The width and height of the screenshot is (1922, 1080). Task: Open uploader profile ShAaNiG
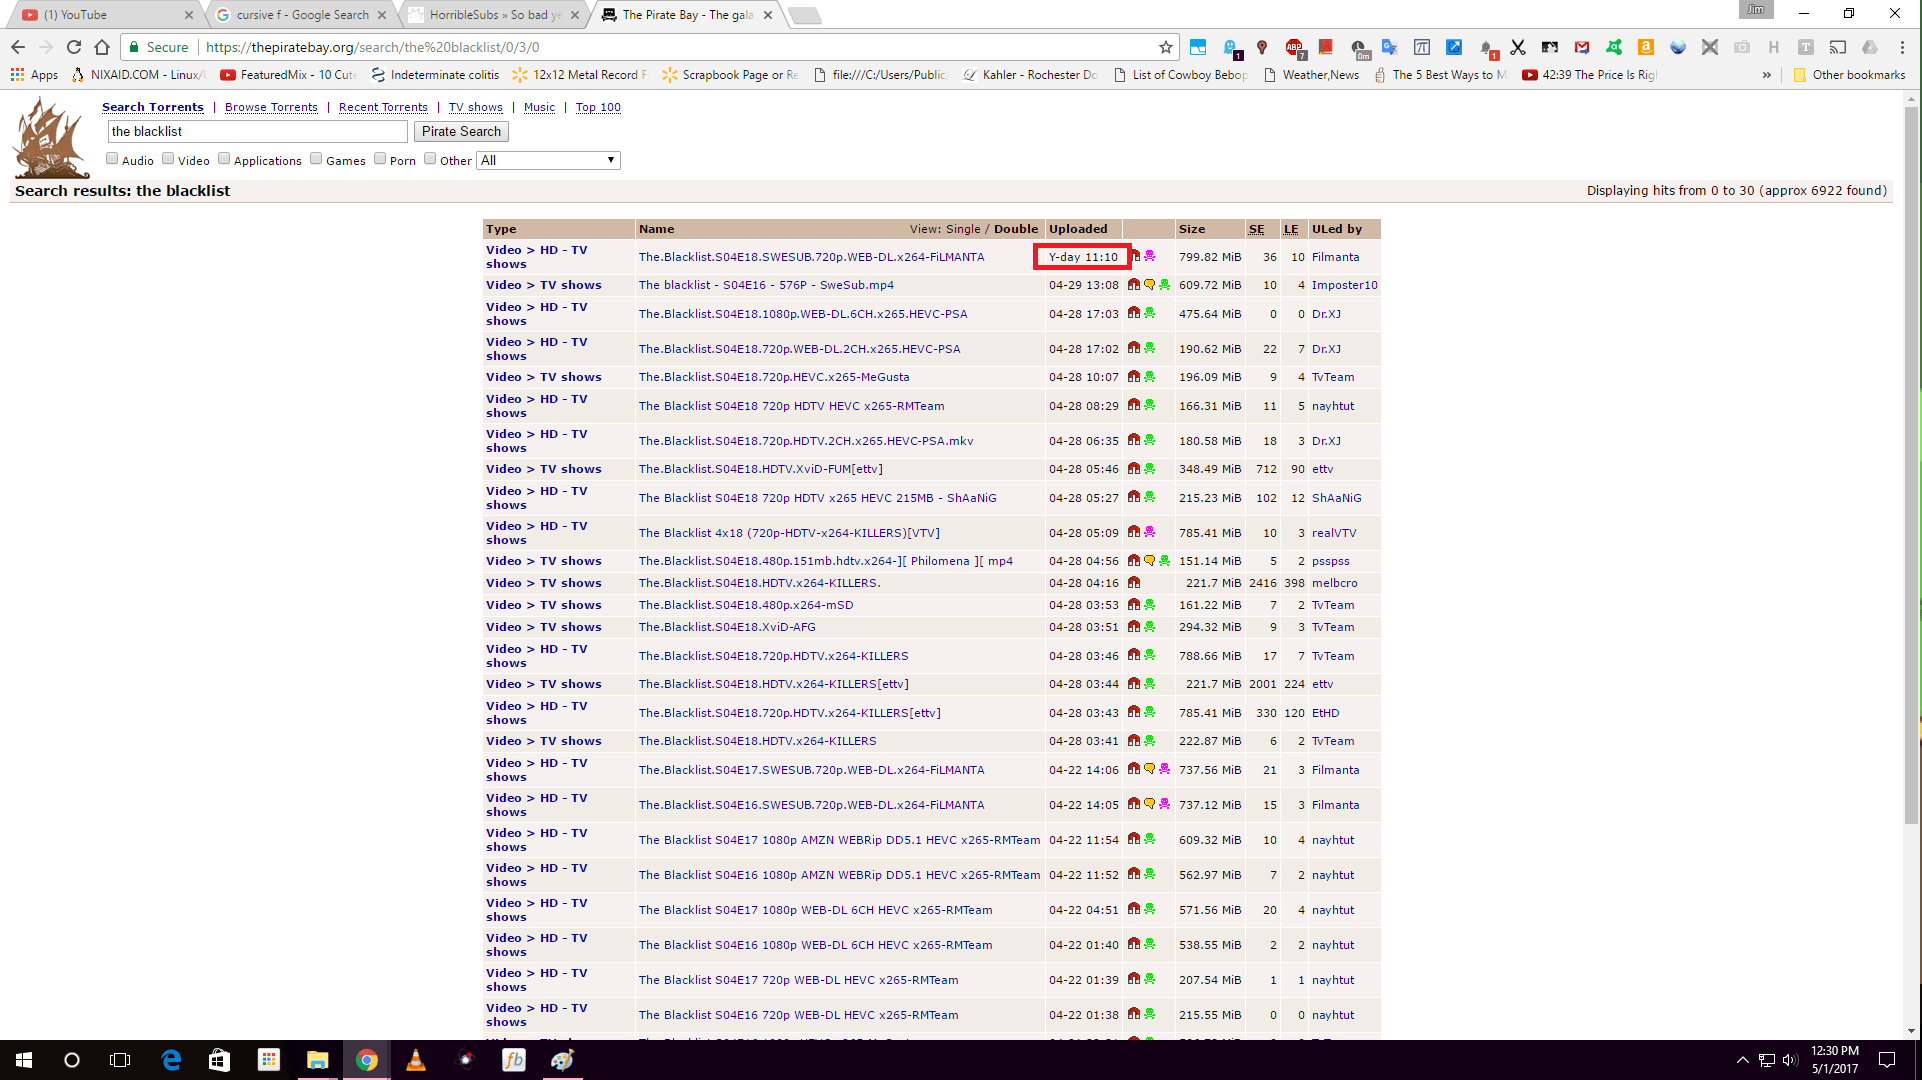pos(1336,498)
